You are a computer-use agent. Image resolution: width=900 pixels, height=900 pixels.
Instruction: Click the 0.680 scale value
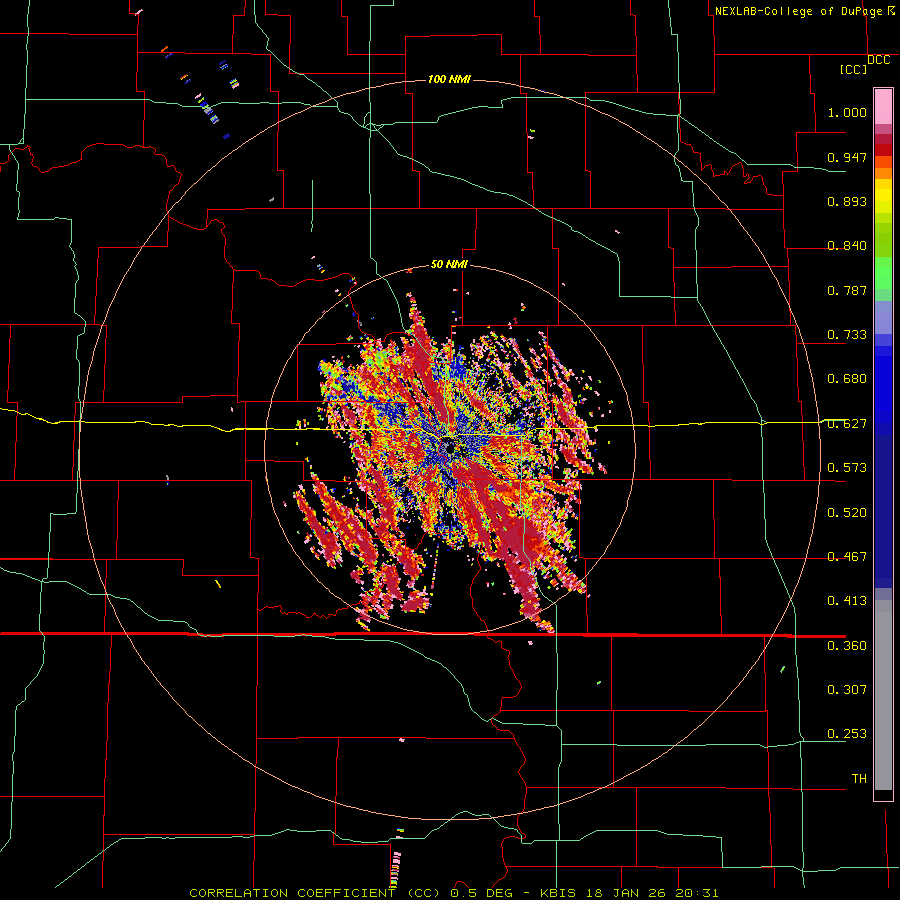coord(847,379)
